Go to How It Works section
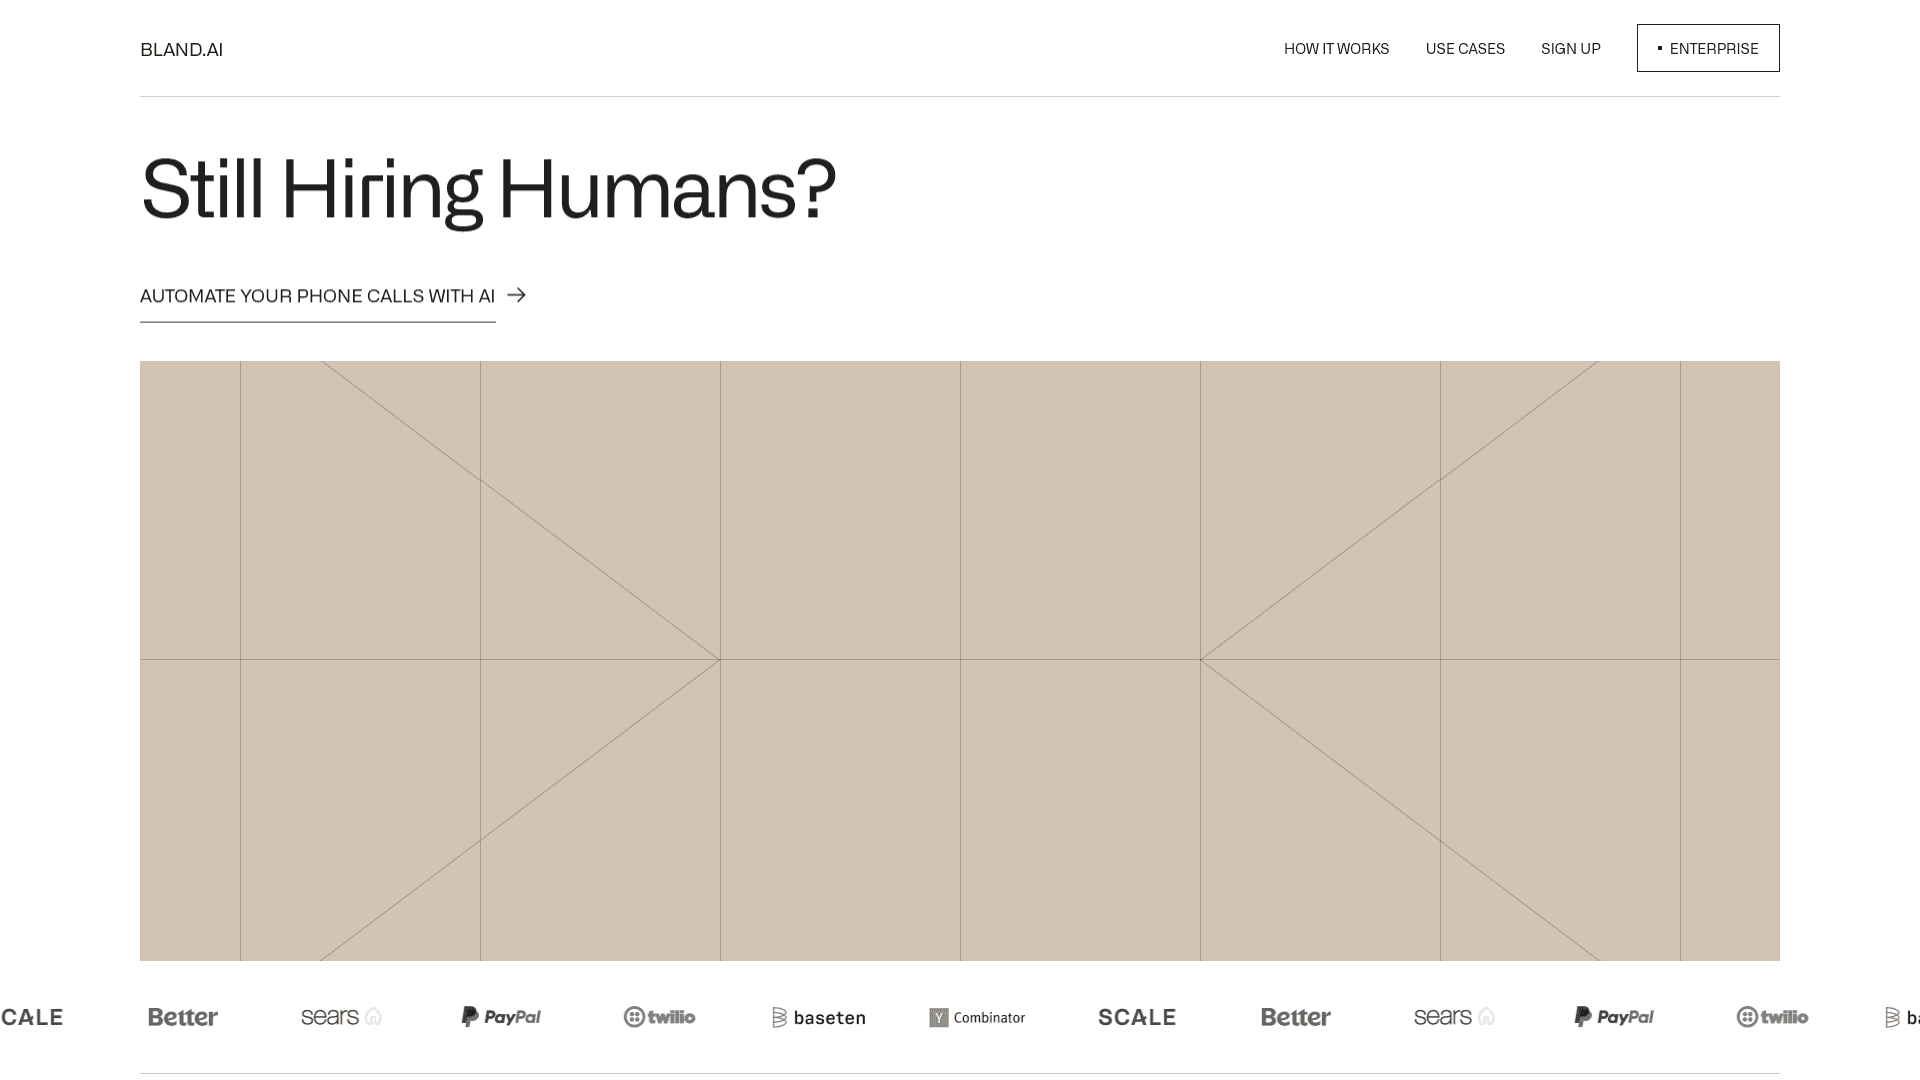Viewport: 1920px width, 1080px height. (x=1336, y=48)
